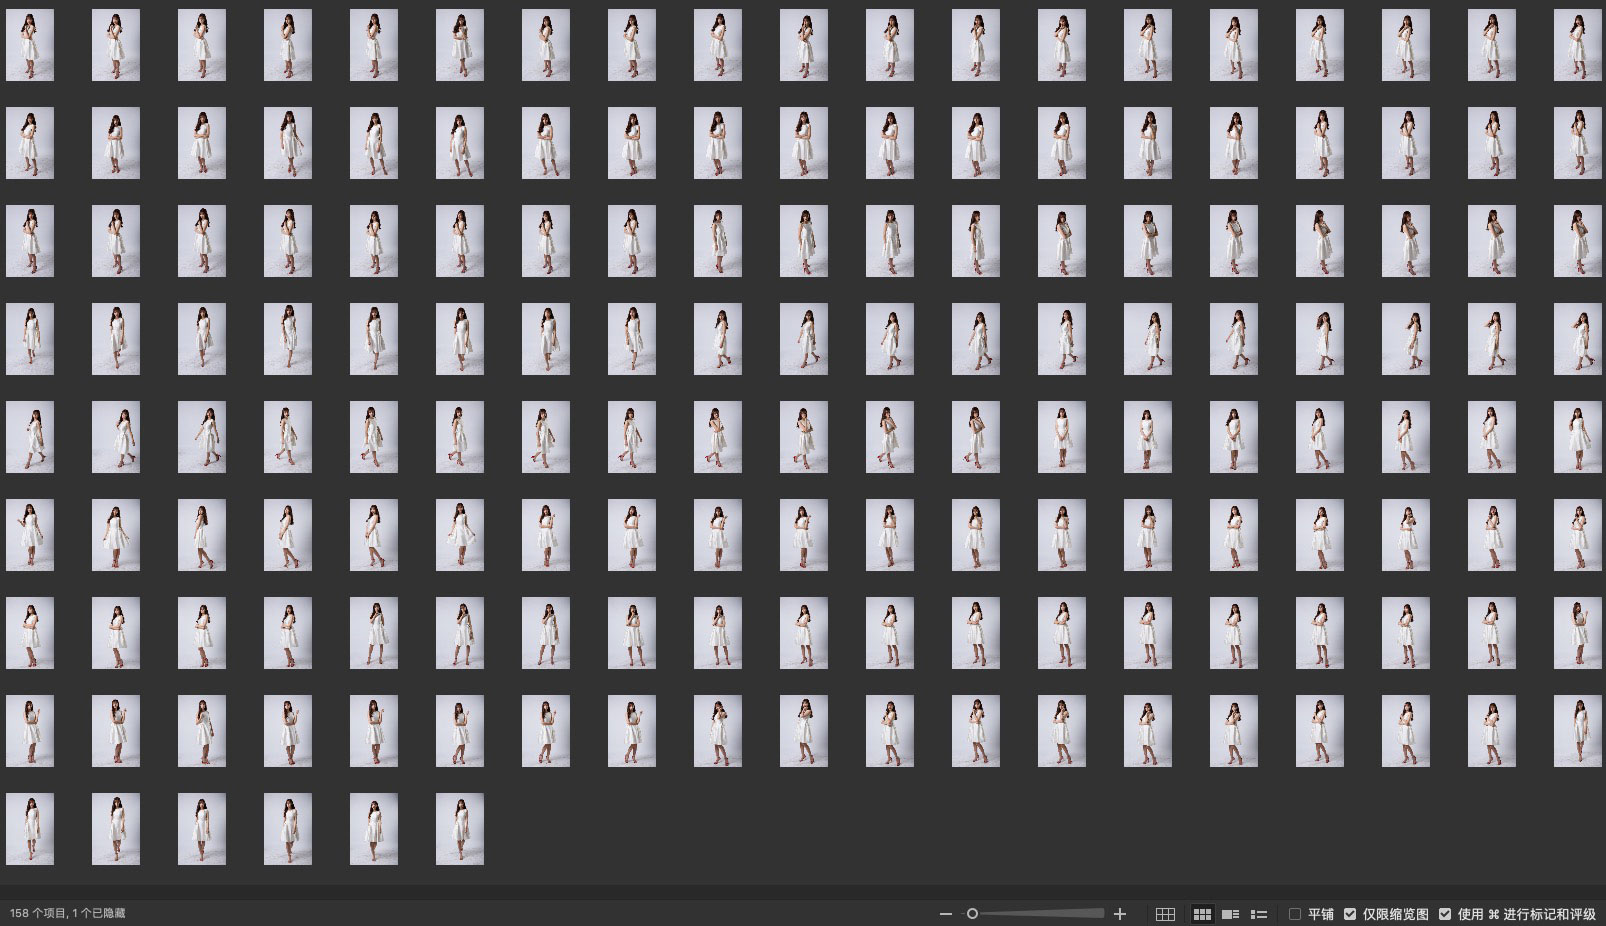The width and height of the screenshot is (1606, 926).
Task: Switch to the grid-lines table view icon
Action: [x=1165, y=914]
